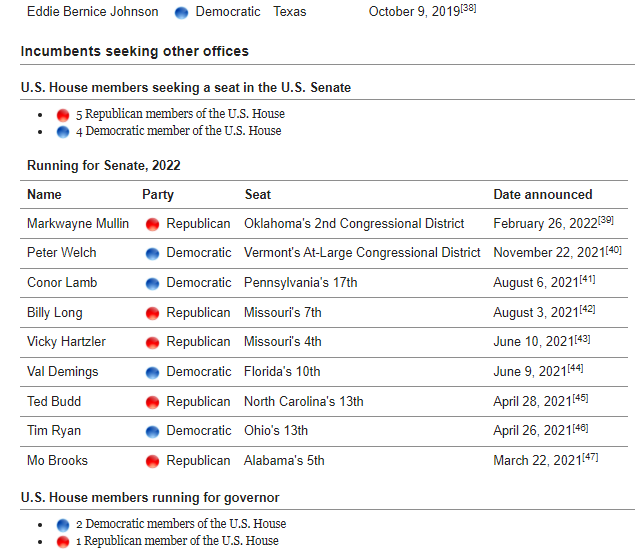This screenshot has height=557, width=635.
Task: Click 'Republican' party label in Markwayne Mullin row
Action: point(198,224)
